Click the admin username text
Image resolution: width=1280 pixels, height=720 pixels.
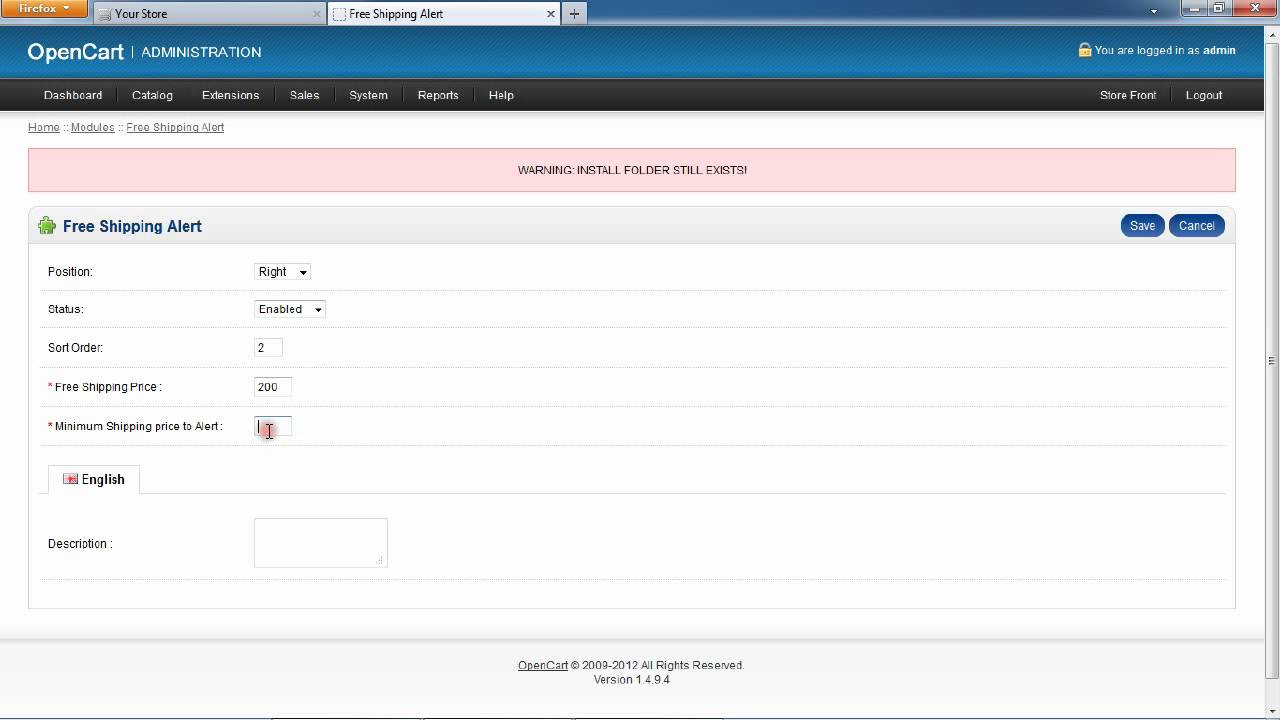[x=1219, y=50]
